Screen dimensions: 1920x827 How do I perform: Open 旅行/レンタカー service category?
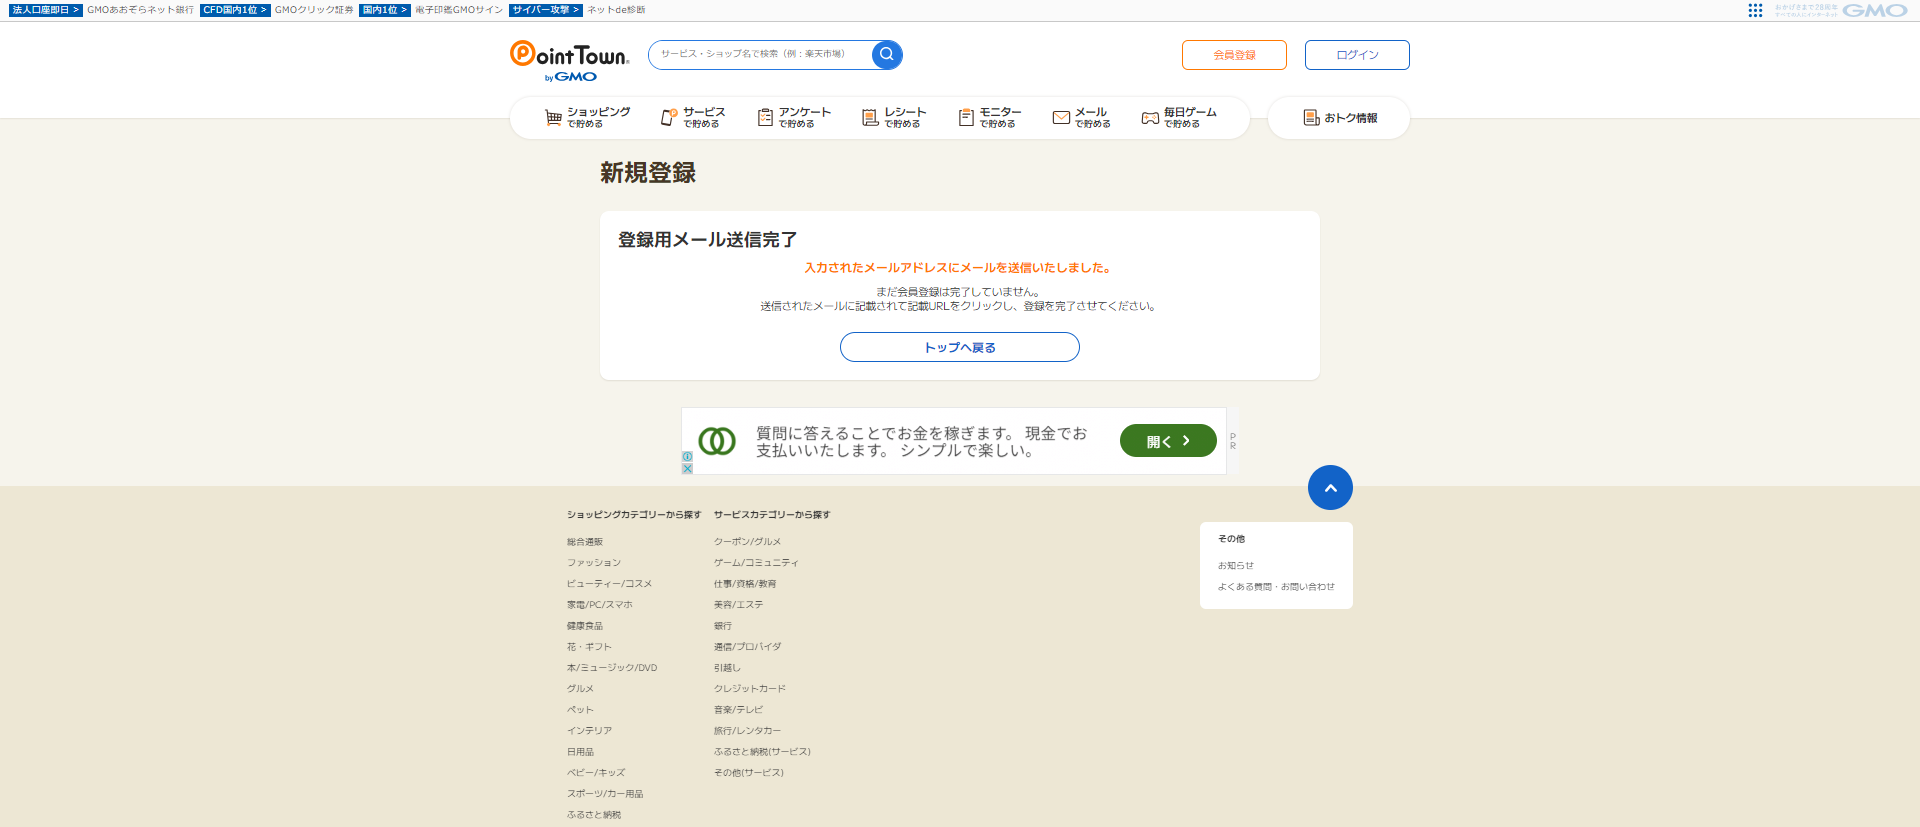(747, 731)
